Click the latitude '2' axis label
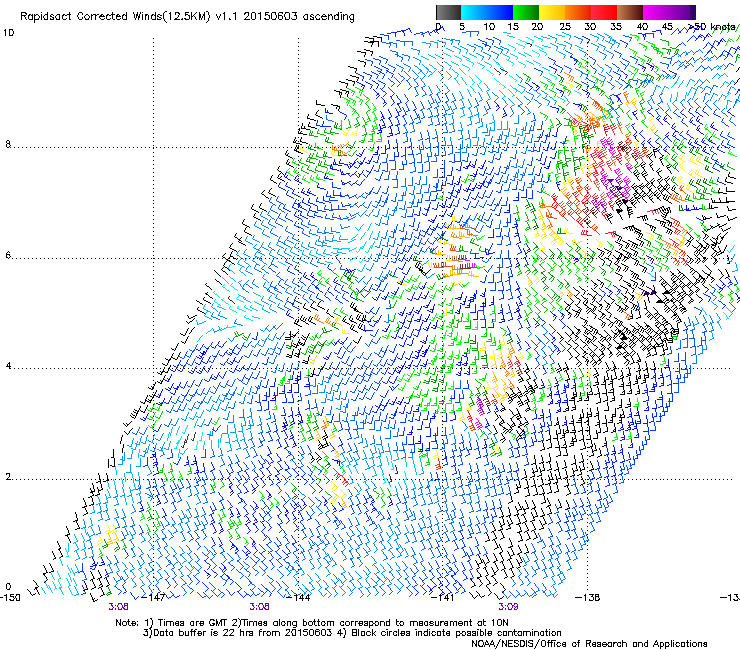740x650 pixels. pyautogui.click(x=8, y=477)
